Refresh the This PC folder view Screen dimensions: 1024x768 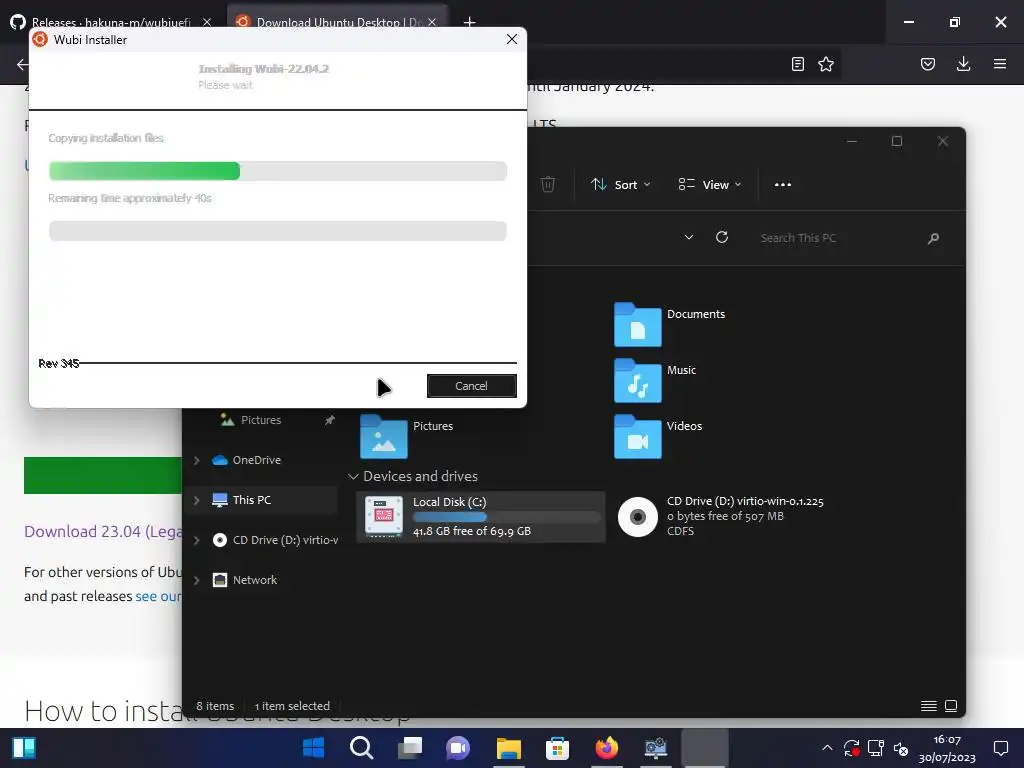click(722, 238)
